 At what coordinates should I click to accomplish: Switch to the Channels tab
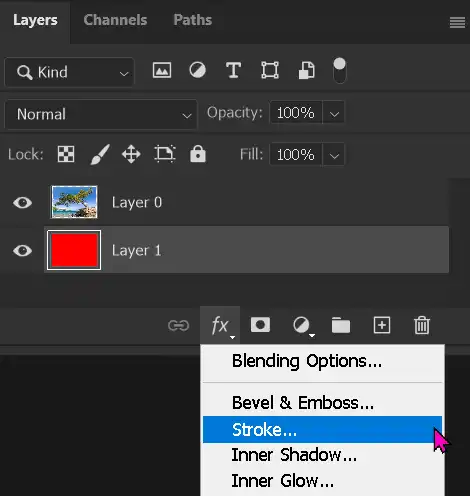tap(115, 20)
